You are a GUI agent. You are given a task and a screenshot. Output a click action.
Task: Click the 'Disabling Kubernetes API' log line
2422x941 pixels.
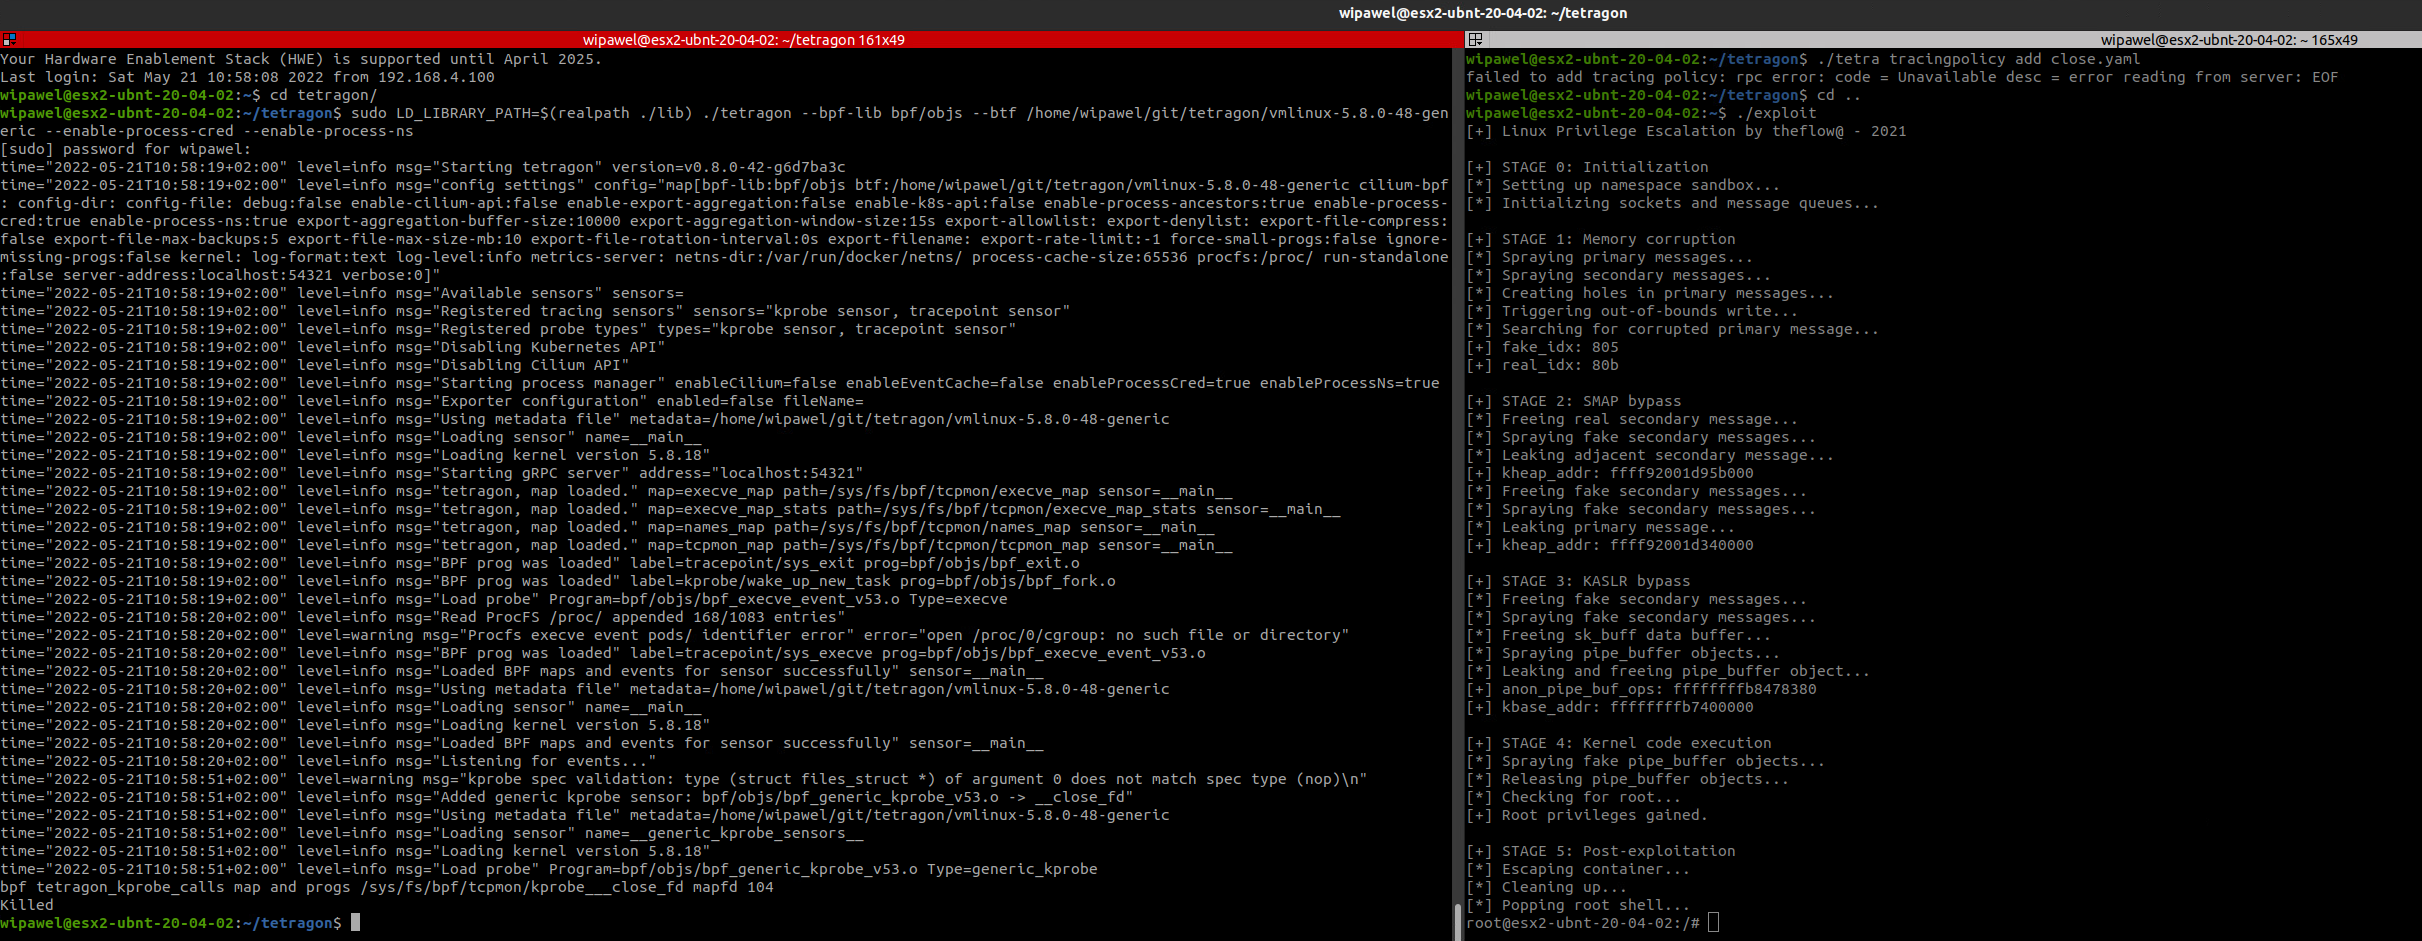[x=333, y=347]
